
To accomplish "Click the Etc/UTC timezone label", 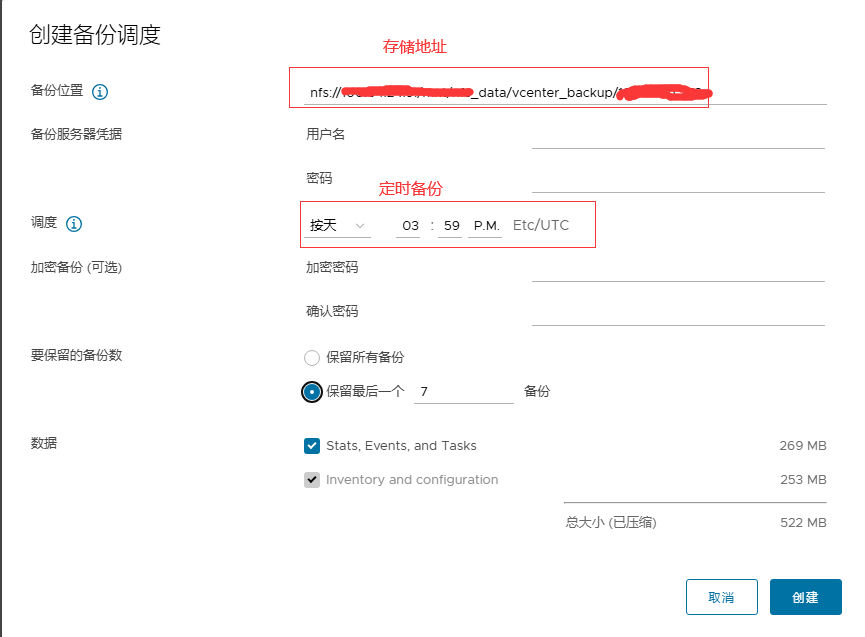I will (539, 226).
